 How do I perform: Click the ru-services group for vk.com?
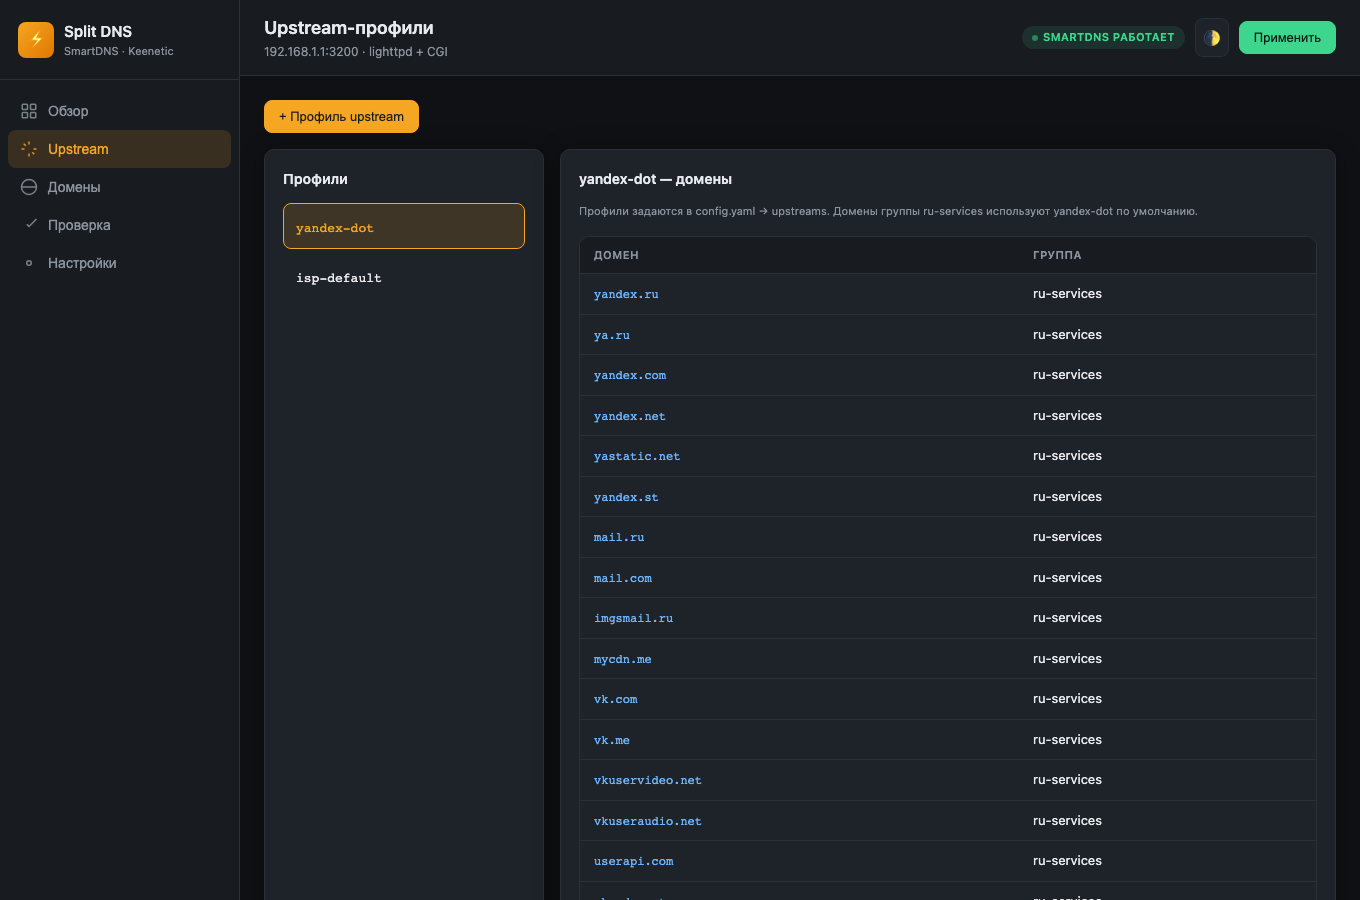click(1067, 699)
